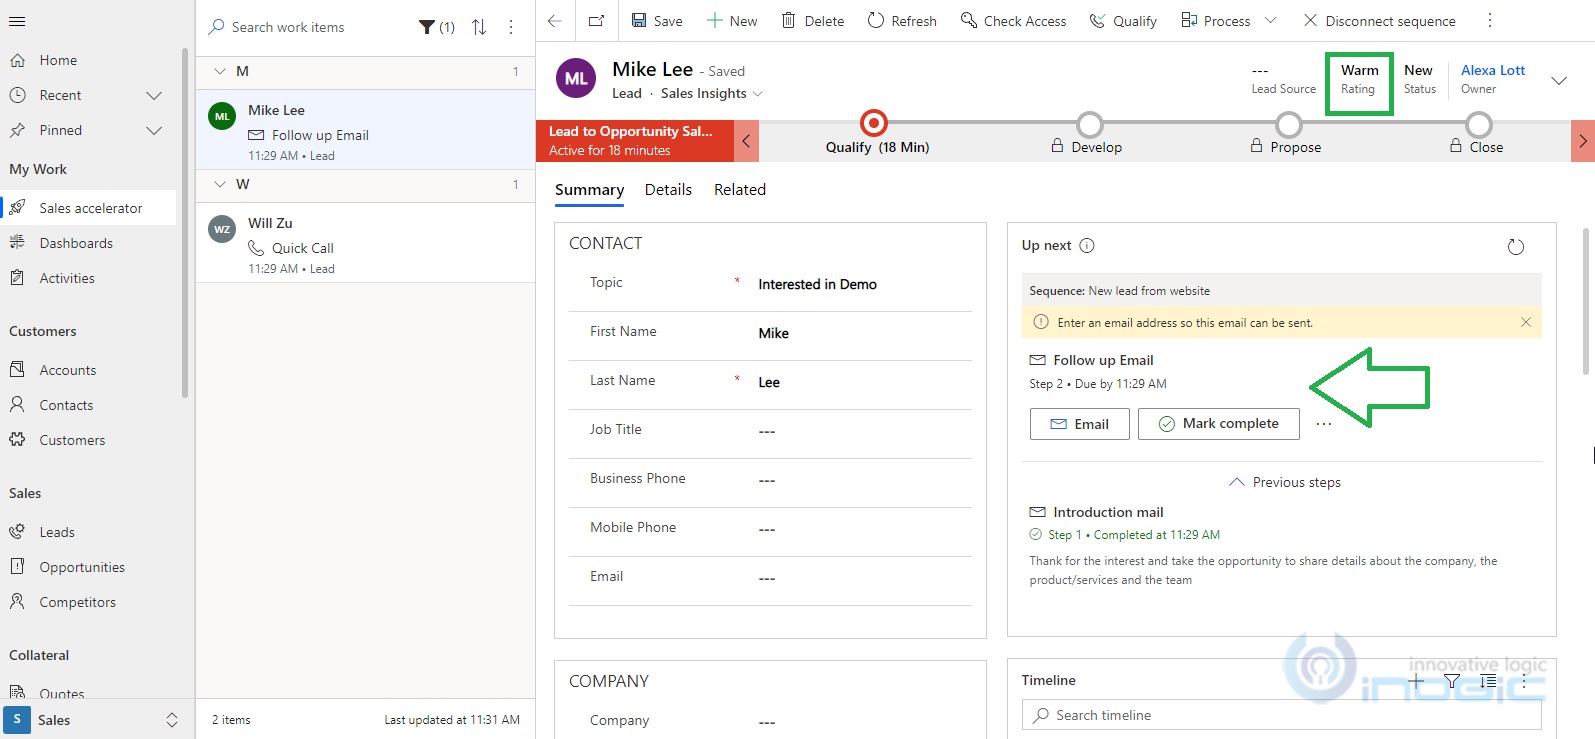Open owner Alexa Lott link
Image resolution: width=1595 pixels, height=739 pixels.
coord(1493,70)
